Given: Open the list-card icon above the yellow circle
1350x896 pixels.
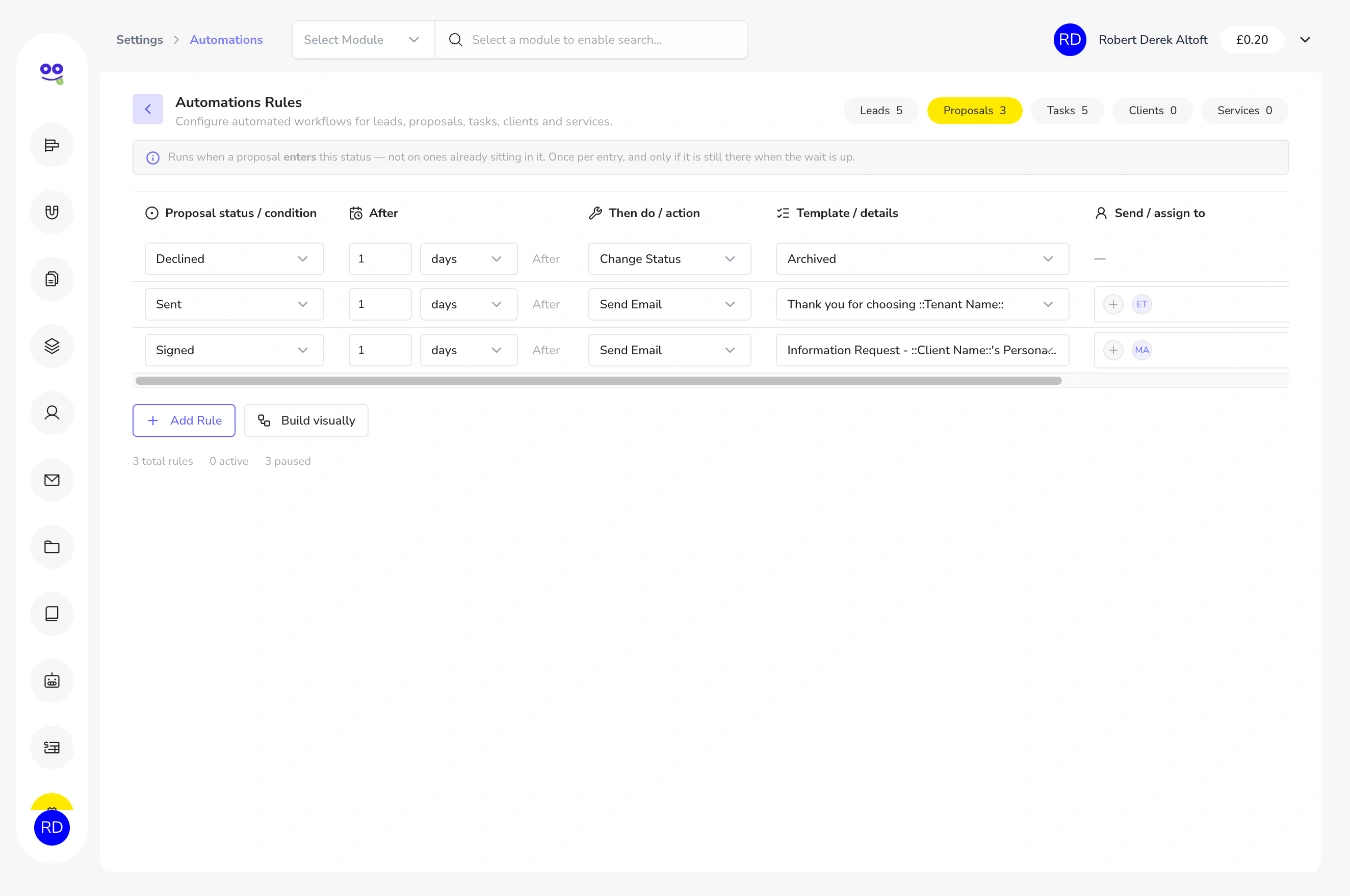Looking at the screenshot, I should 52,747.
